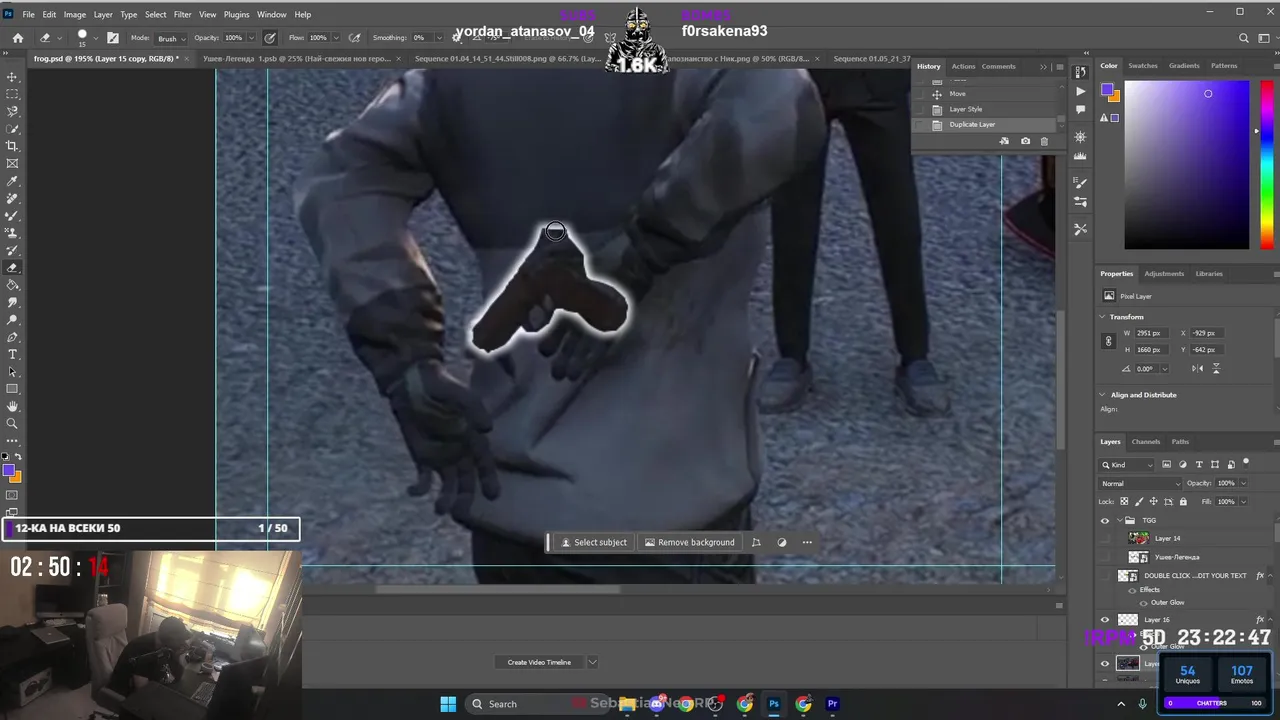1280x720 pixels.
Task: Filter layers by type layer icon
Action: click(x=1199, y=465)
